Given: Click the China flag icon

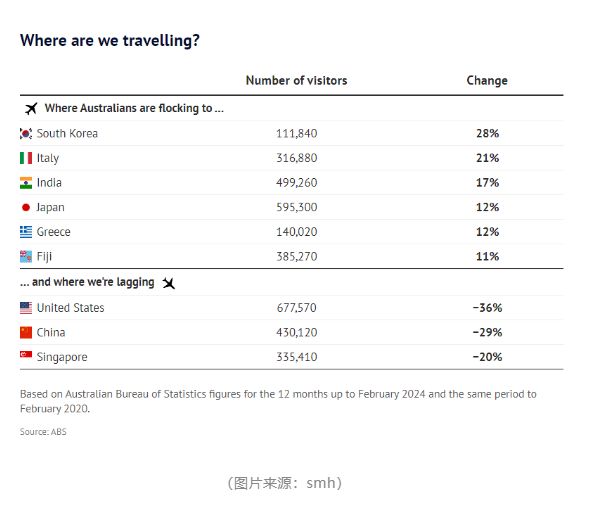Looking at the screenshot, I should tap(26, 332).
